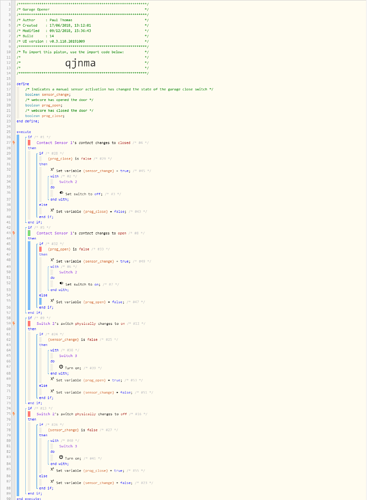Viewport: 368px width, 500px height.
Task: Select the 'Contact Sensor 1 changes to closed' condition
Action: point(83,143)
